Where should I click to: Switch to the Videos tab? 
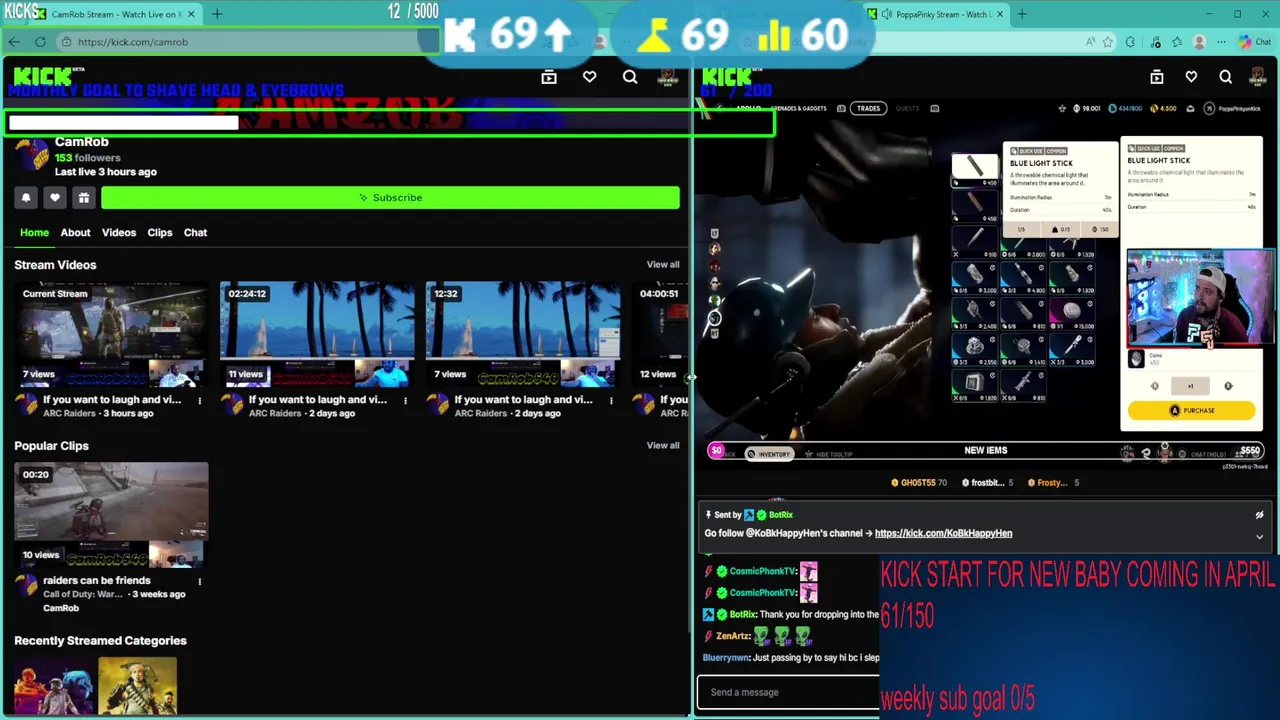(119, 232)
